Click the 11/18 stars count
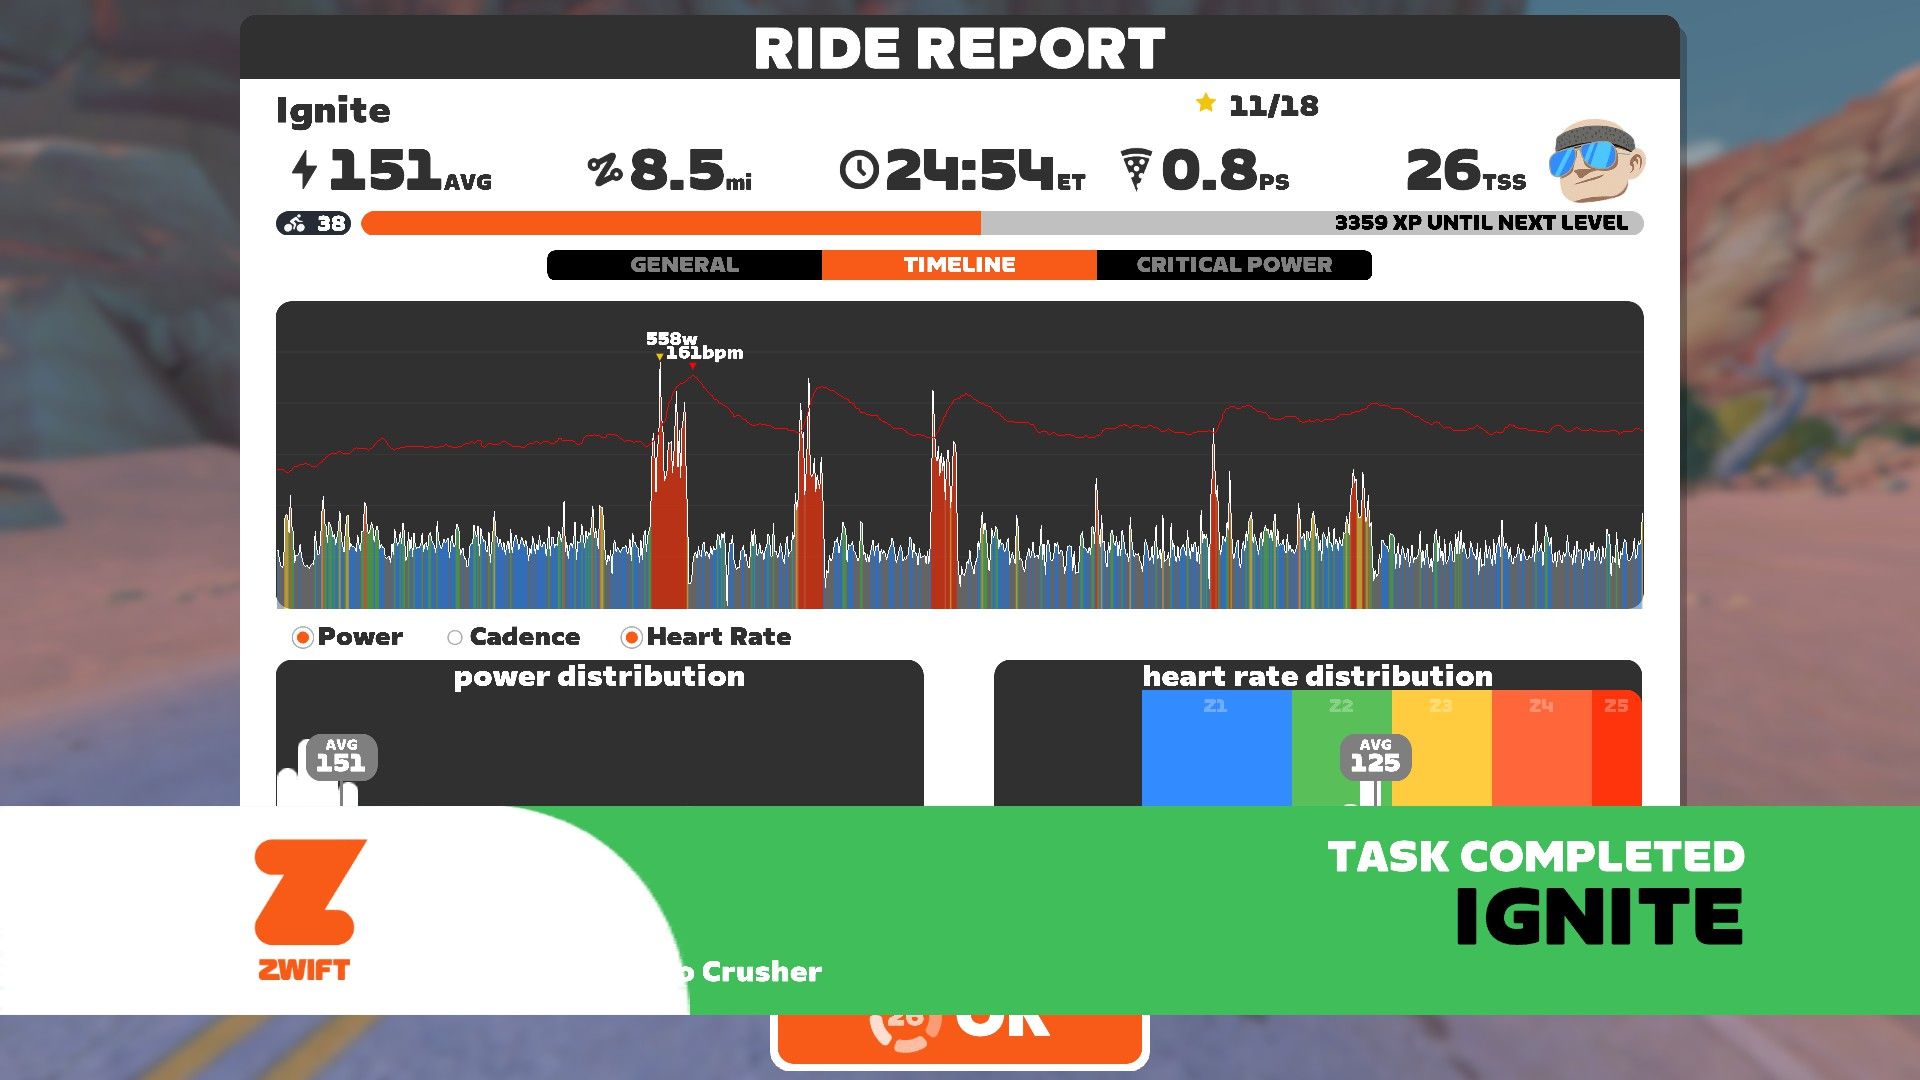Screen dimensions: 1920x1080 tap(1273, 105)
